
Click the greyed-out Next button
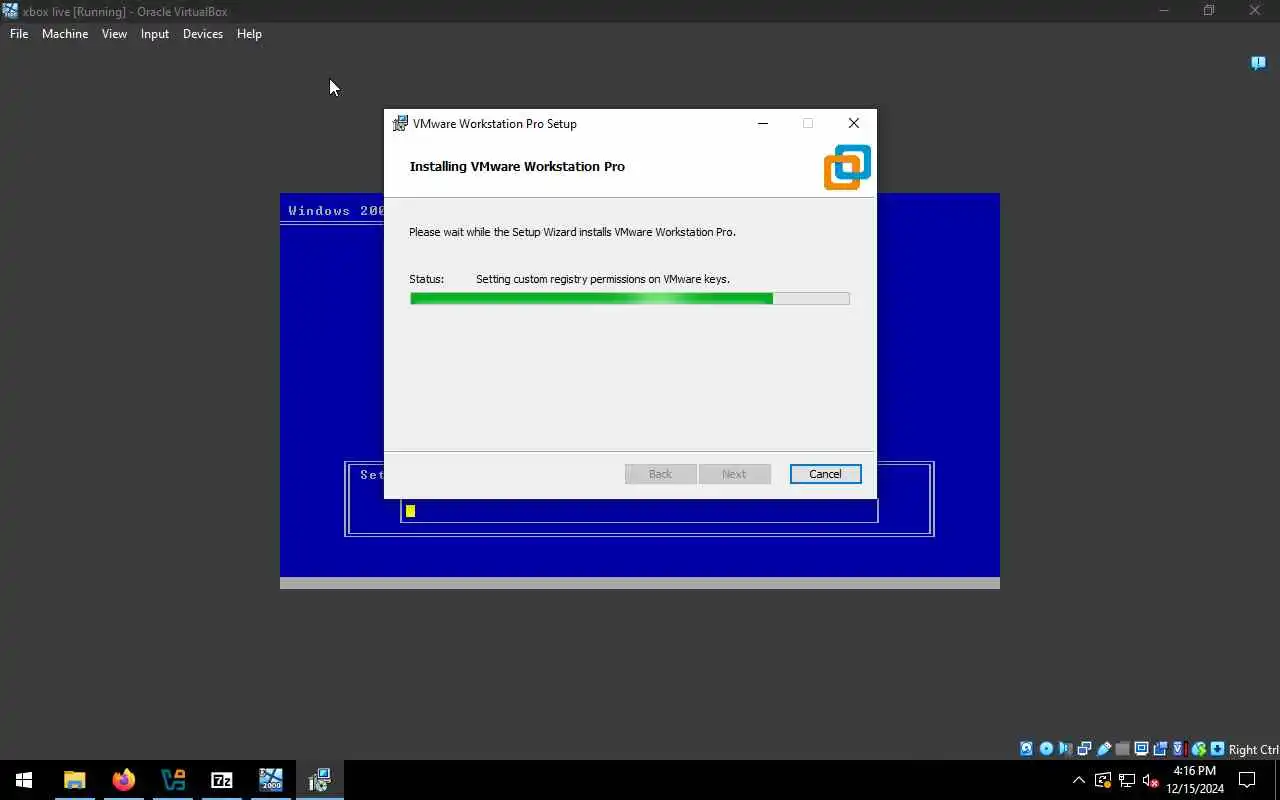[x=734, y=474]
